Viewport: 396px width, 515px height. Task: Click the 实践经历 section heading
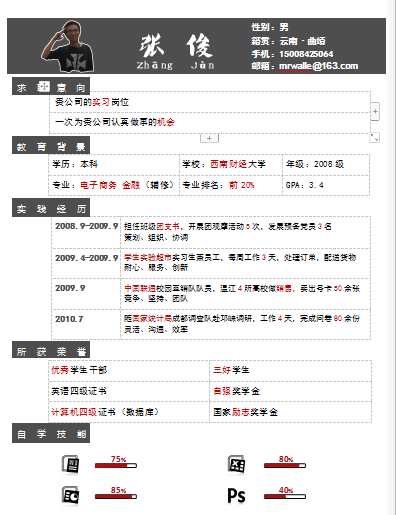51,208
